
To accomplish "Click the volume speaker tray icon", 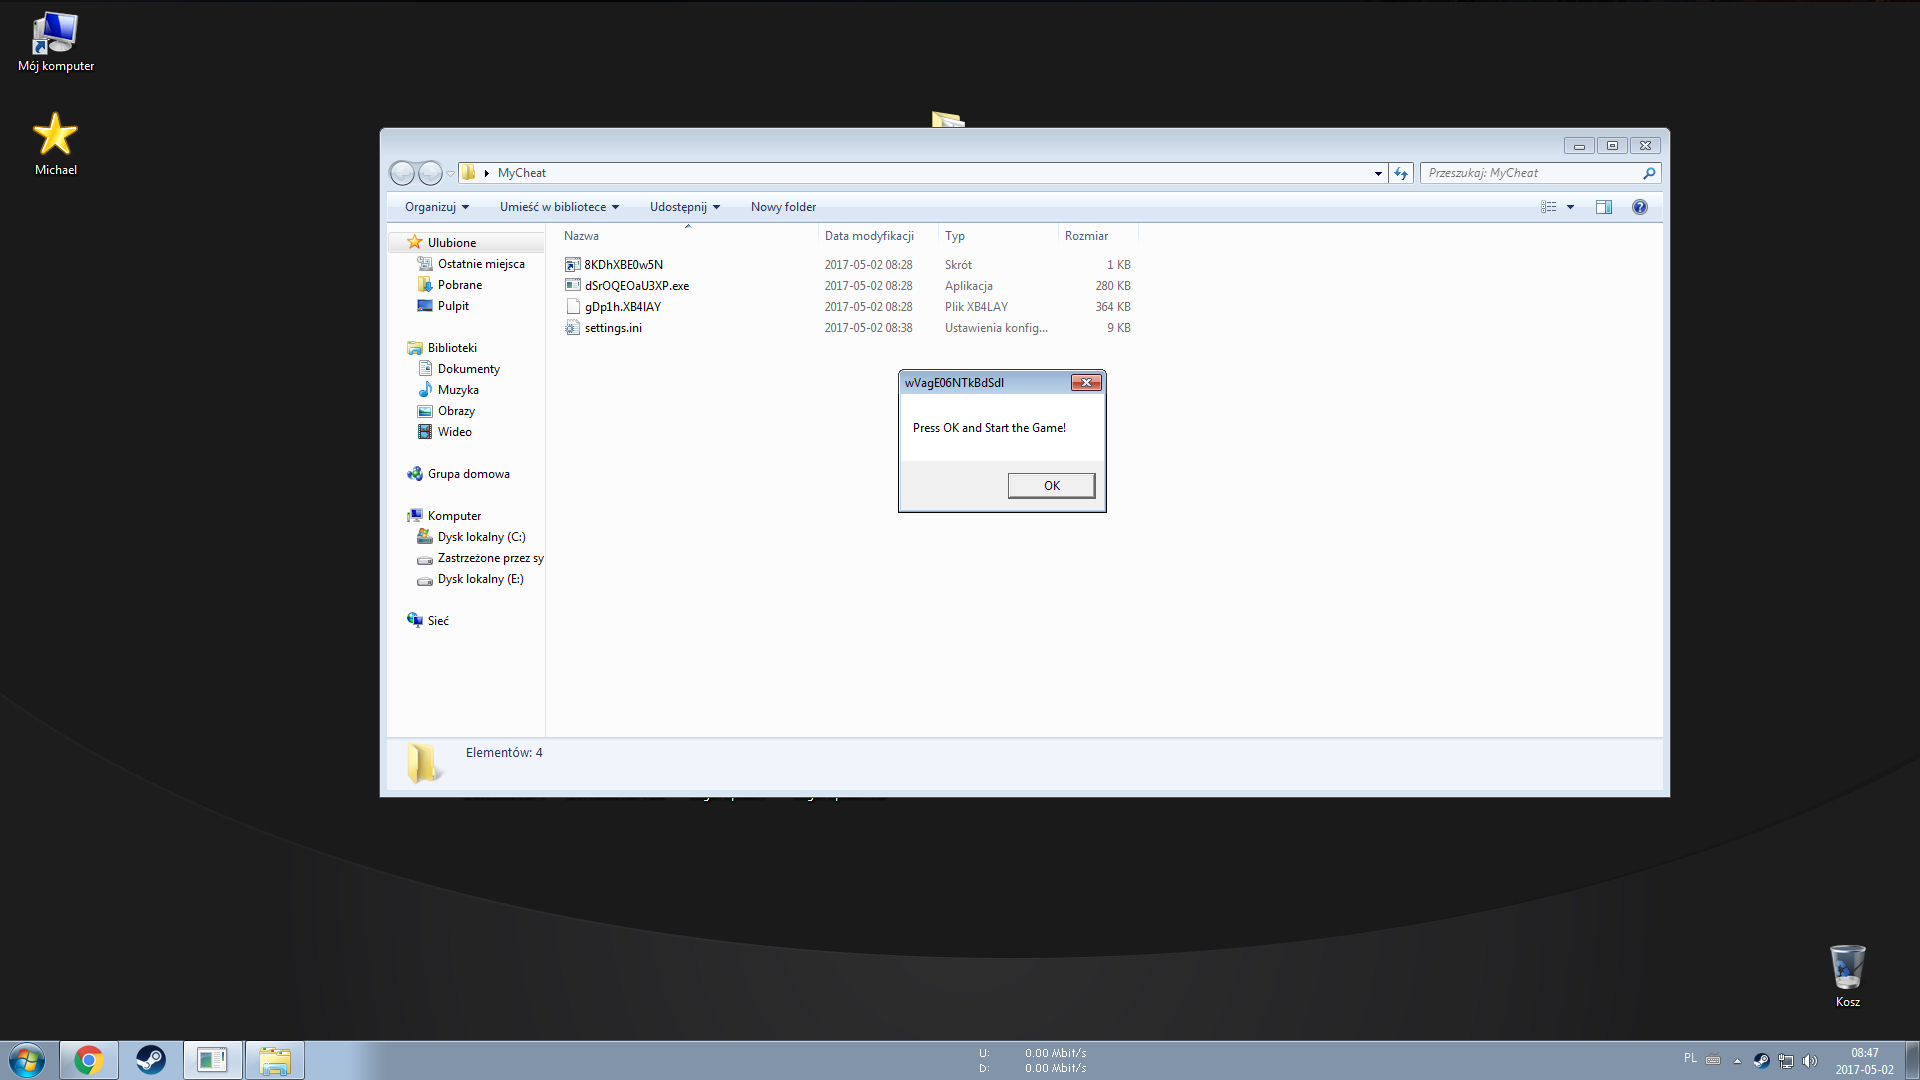I will pyautogui.click(x=1809, y=1060).
